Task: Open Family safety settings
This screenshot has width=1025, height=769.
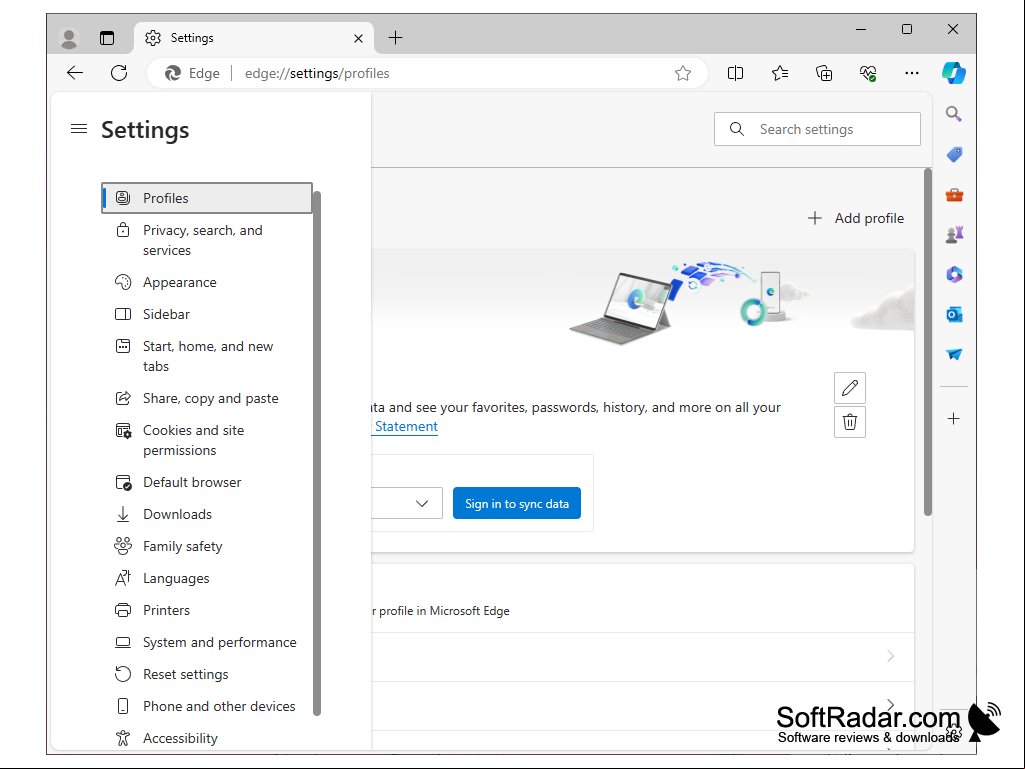Action: click(x=207, y=547)
